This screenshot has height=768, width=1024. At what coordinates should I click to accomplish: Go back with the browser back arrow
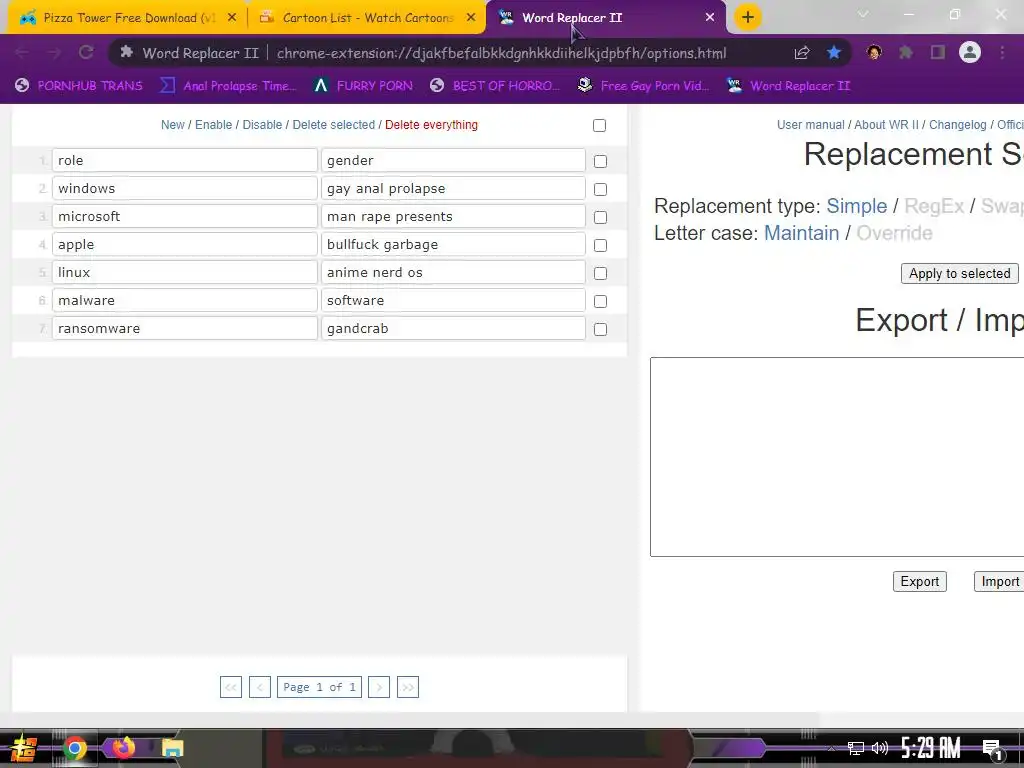[x=22, y=53]
